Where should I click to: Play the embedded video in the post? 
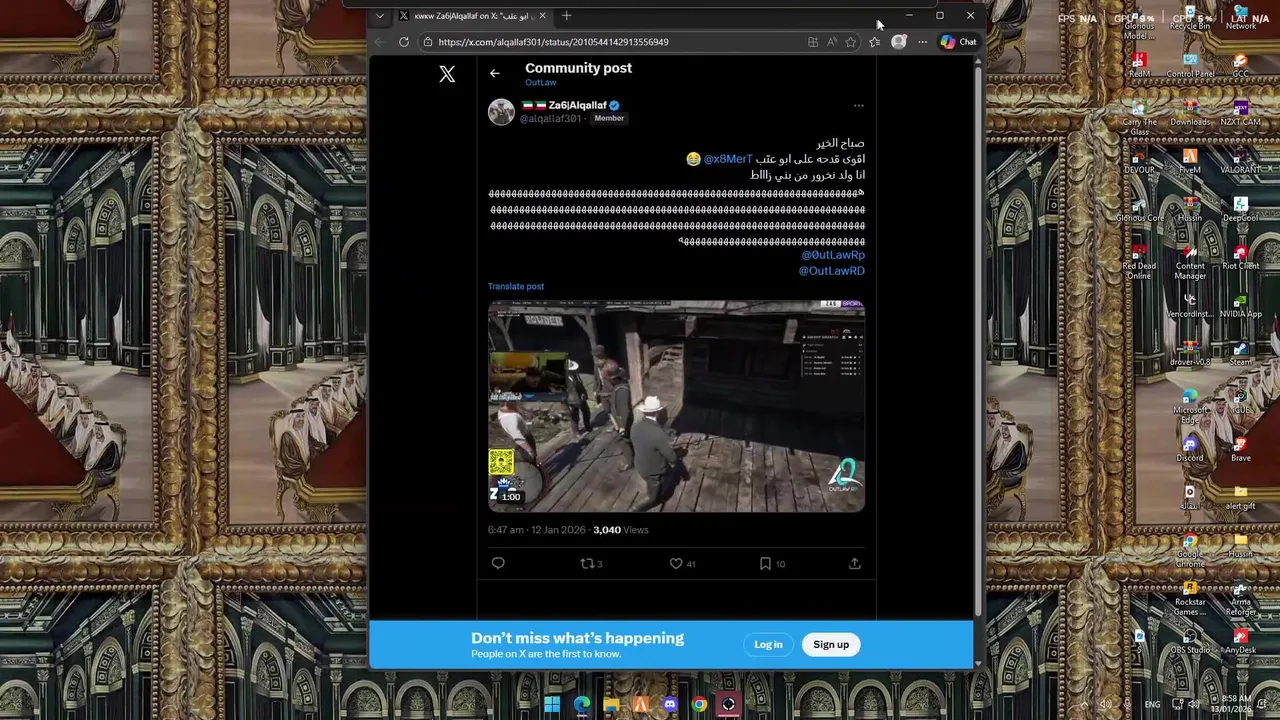676,406
